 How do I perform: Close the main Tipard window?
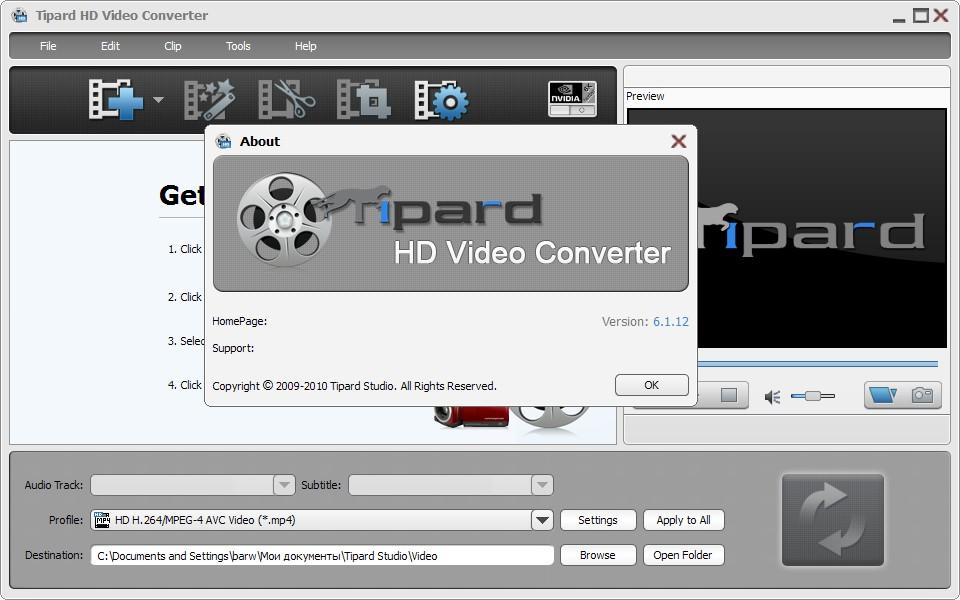[941, 15]
